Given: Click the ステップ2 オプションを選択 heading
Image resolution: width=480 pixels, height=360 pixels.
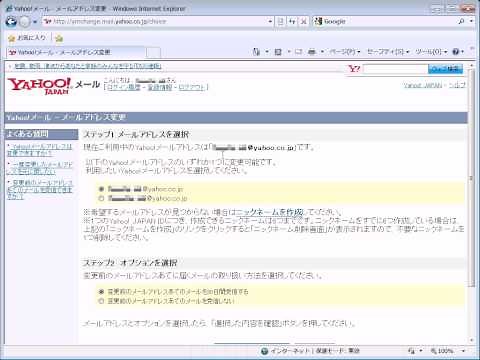Looking at the screenshot, I should [x=130, y=263].
